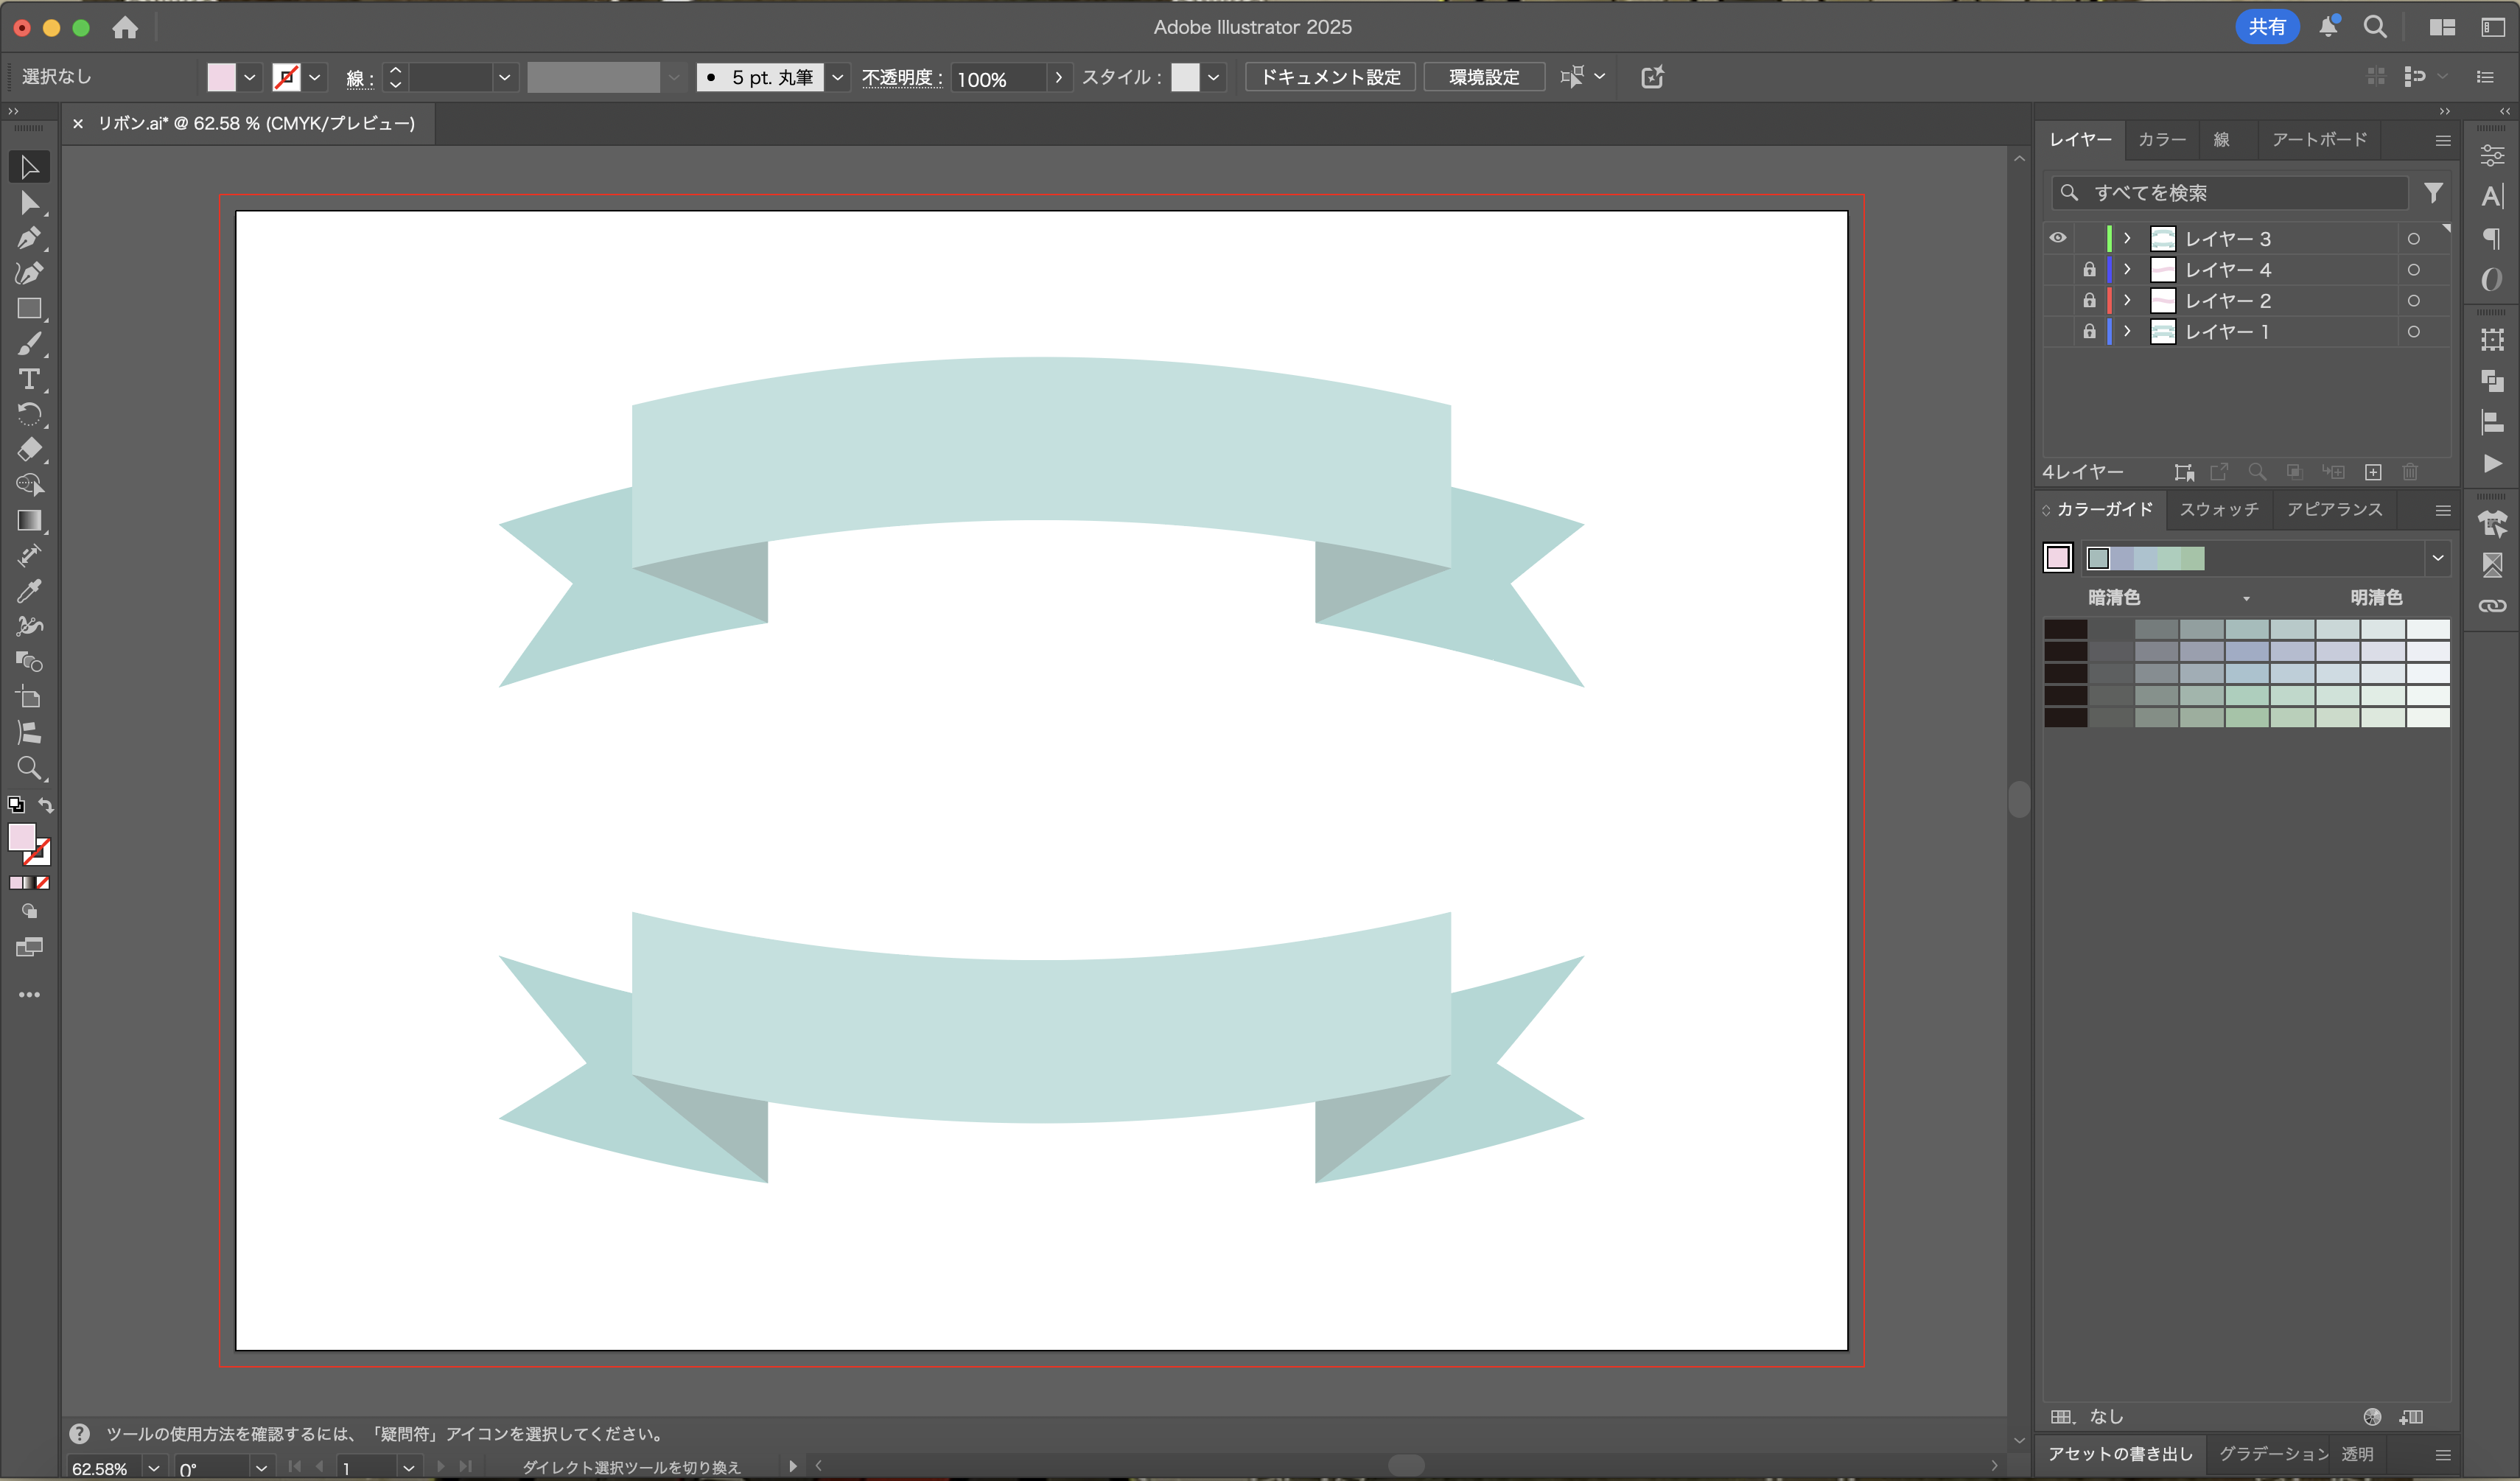Activate the Zoom tool
This screenshot has height=1481, width=2520.
28,768
